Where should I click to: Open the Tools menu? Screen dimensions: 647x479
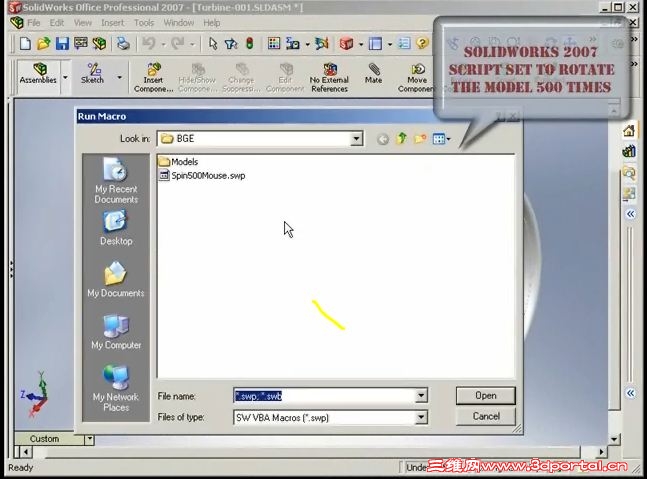click(x=144, y=23)
